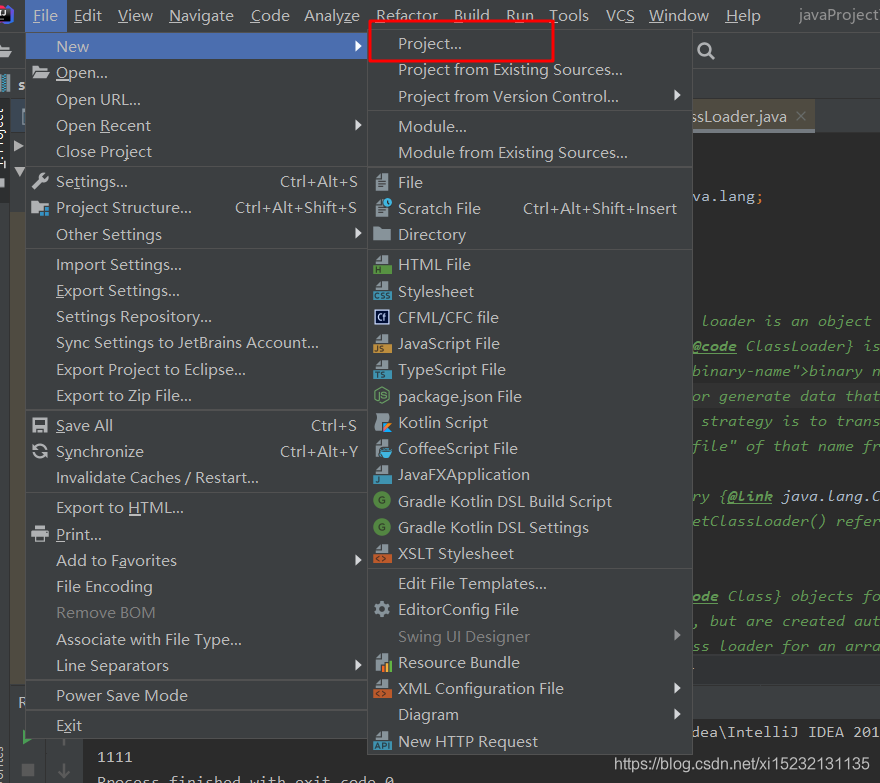This screenshot has height=783, width=880.
Task: Choose Project... from New submenu
Action: (x=530, y=44)
